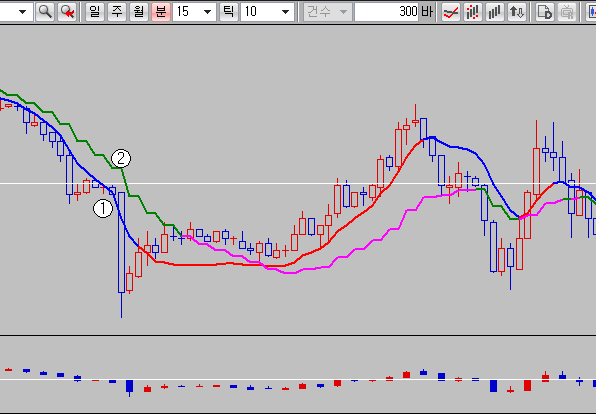The image size is (596, 414).
Task: Switch chart to daily (일) period
Action: click(x=95, y=12)
